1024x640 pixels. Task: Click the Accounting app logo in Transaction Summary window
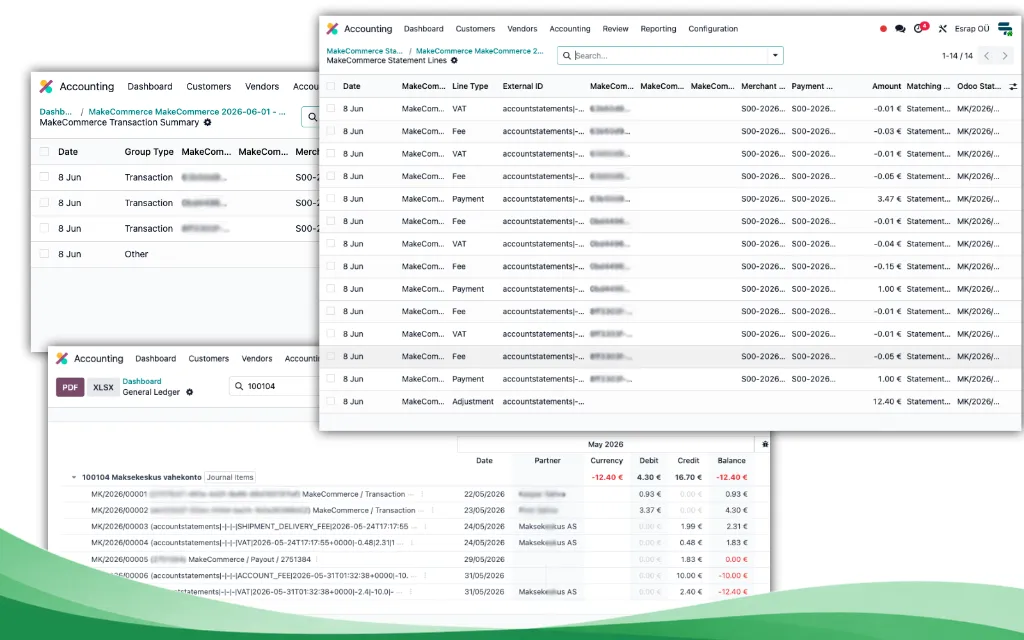(x=46, y=86)
